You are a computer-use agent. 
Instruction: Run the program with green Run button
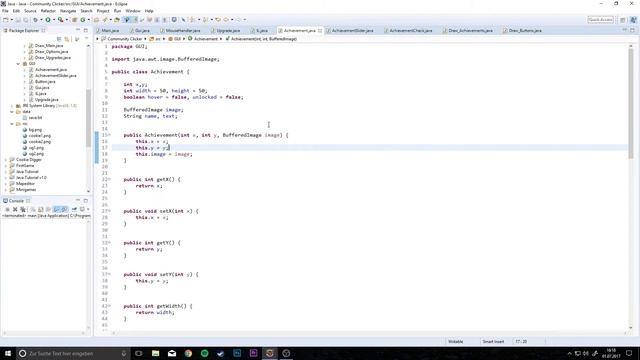pyautogui.click(x=48, y=20)
